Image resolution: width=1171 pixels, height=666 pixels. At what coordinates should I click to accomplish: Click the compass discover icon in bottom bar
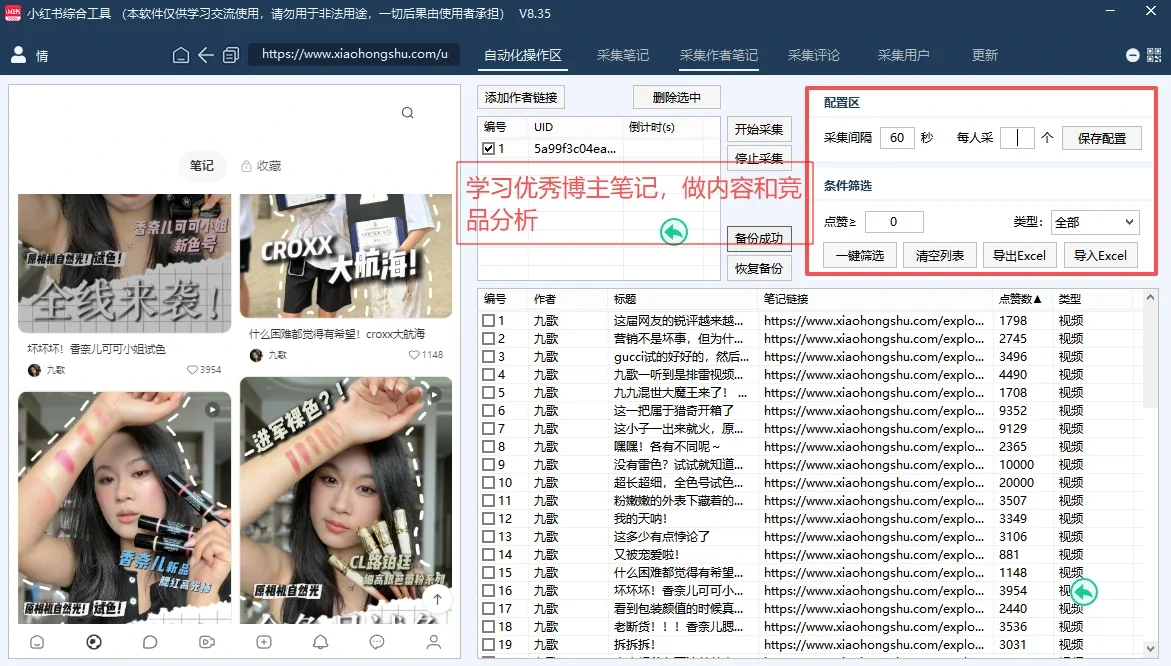93,642
